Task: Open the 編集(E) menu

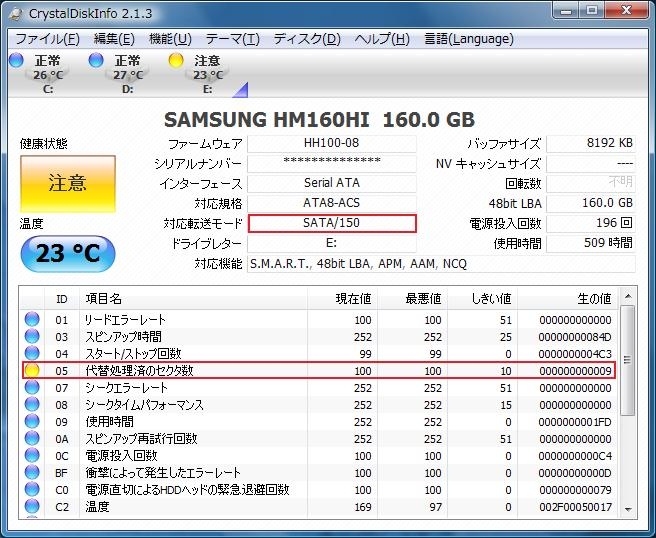Action: tap(114, 39)
